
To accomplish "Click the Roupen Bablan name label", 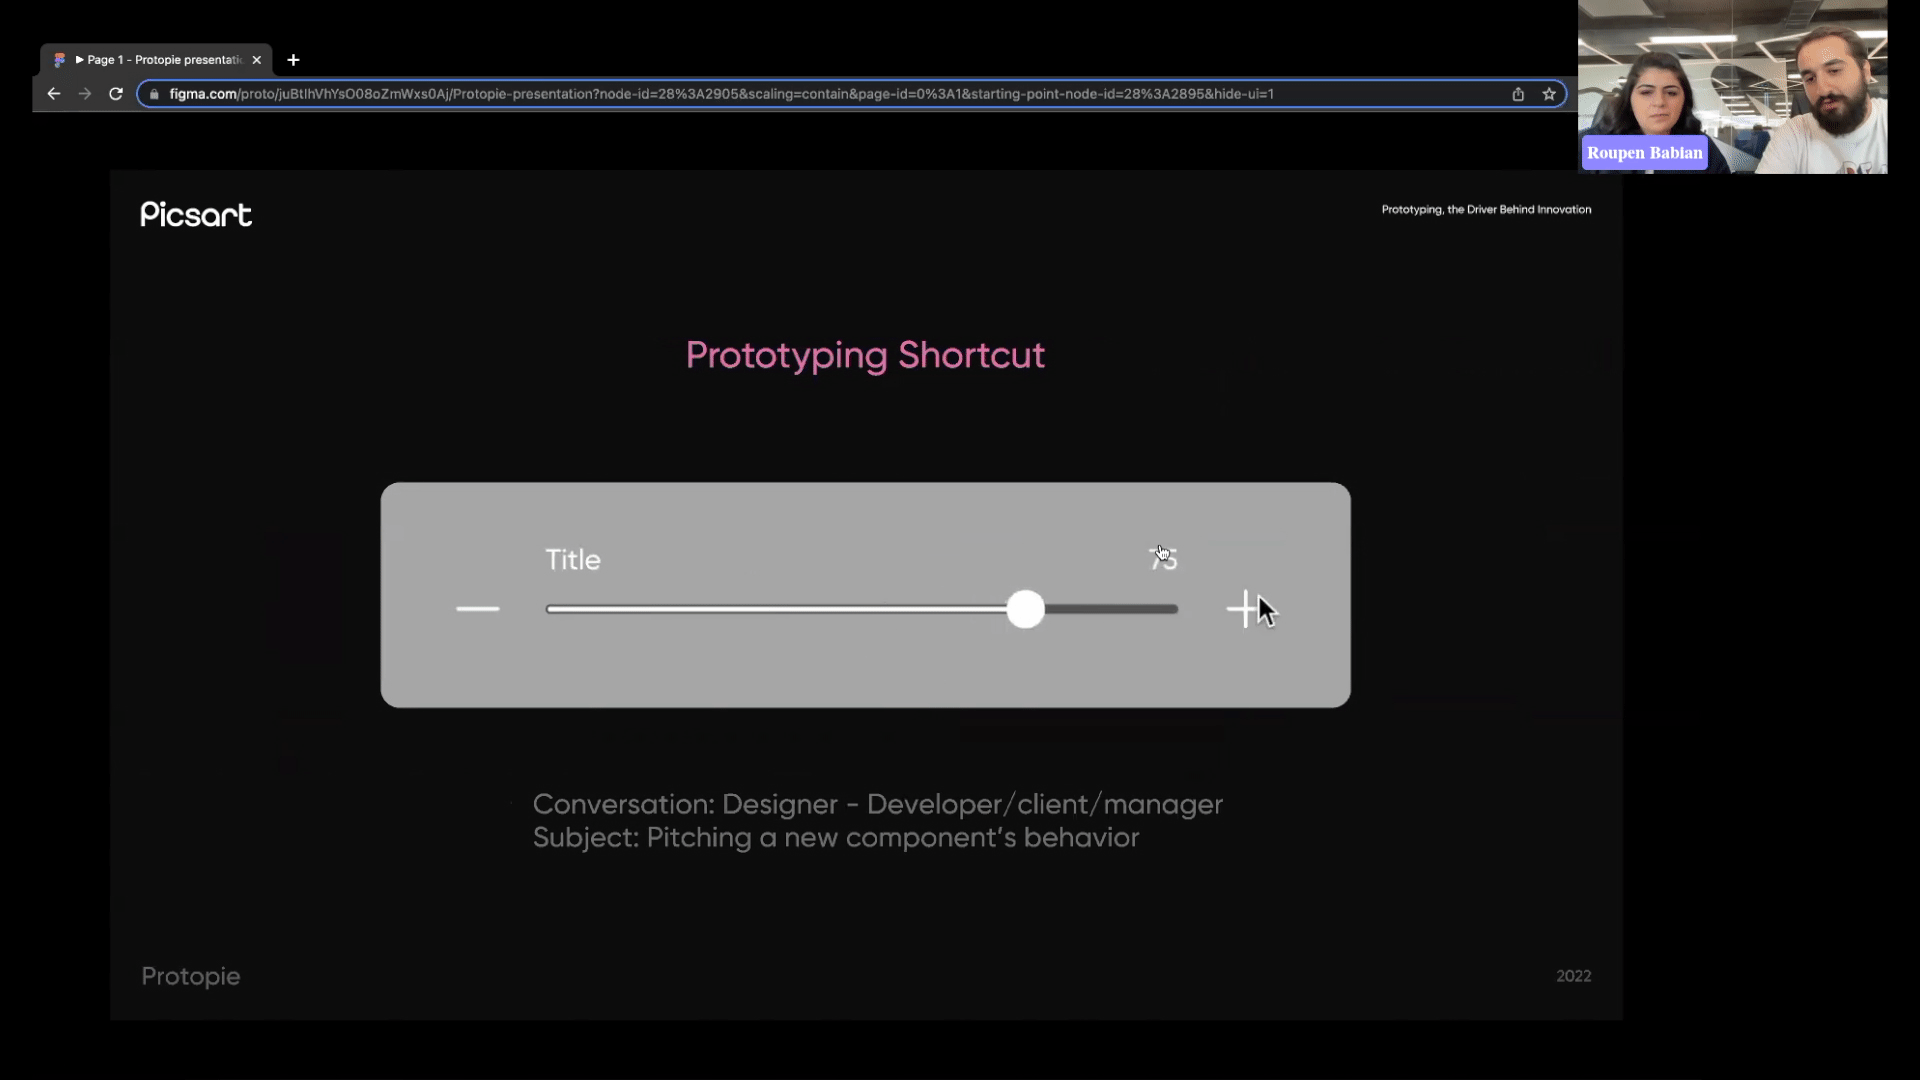I will [x=1644, y=153].
